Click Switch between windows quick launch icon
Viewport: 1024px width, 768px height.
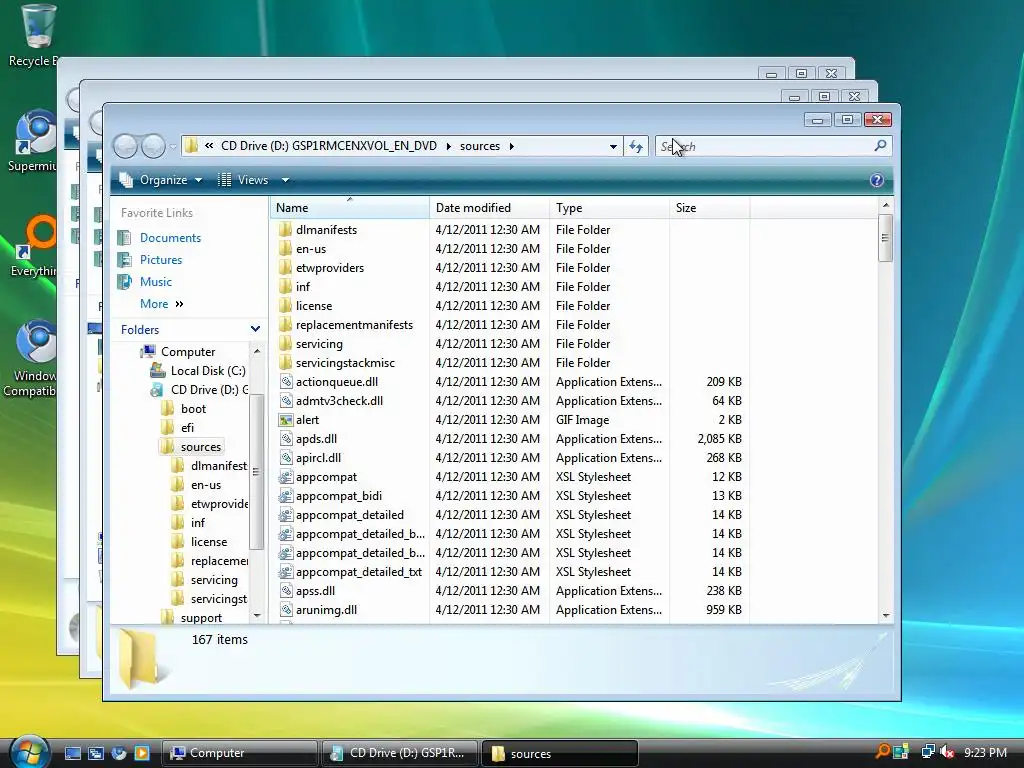[96, 753]
